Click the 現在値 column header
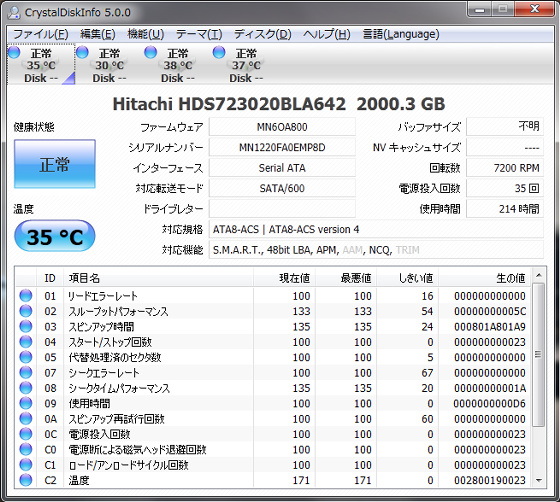Image resolution: width=560 pixels, height=502 pixels. (x=284, y=278)
